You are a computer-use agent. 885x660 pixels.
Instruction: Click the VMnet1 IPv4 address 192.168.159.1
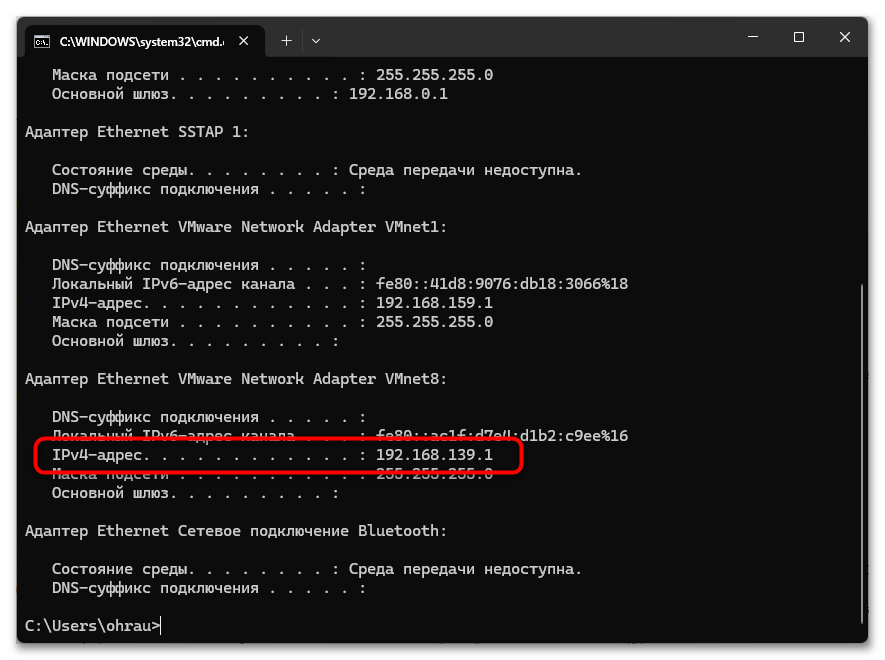[x=434, y=303]
